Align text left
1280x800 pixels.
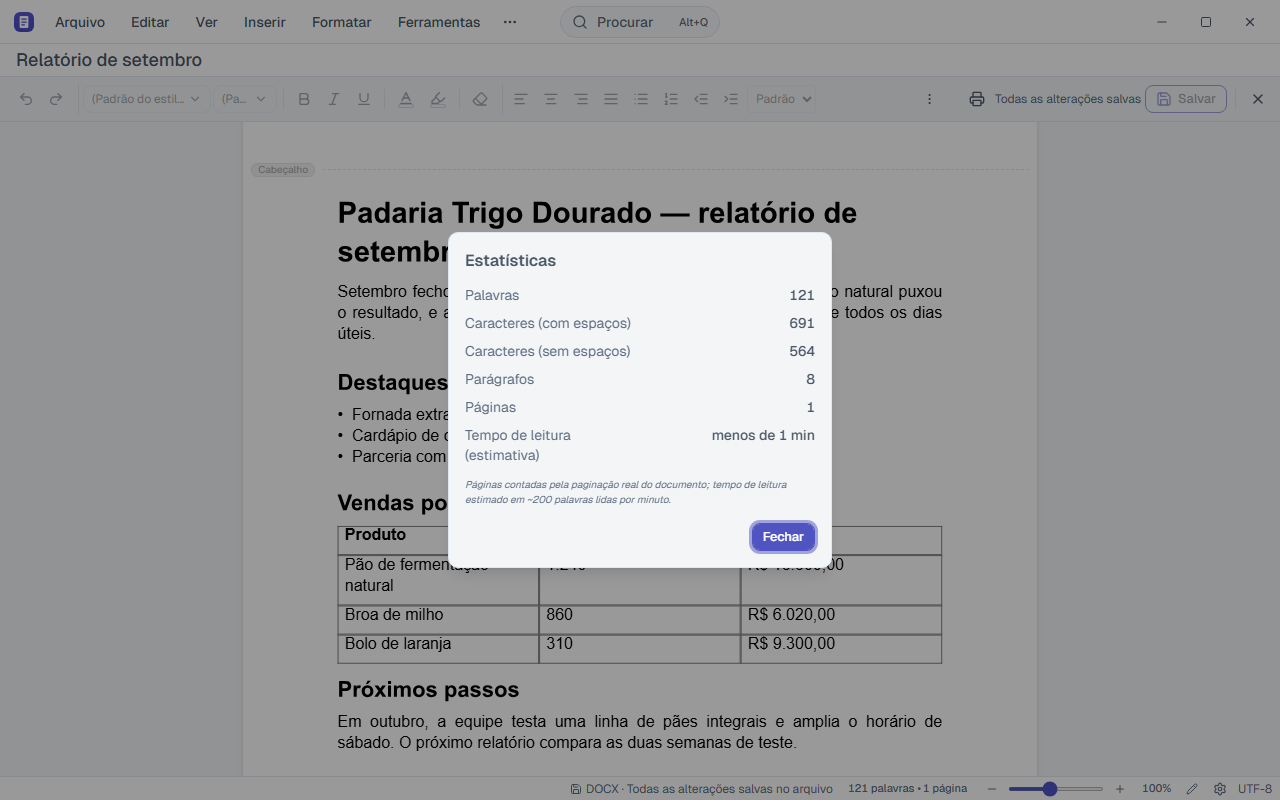[x=521, y=99]
